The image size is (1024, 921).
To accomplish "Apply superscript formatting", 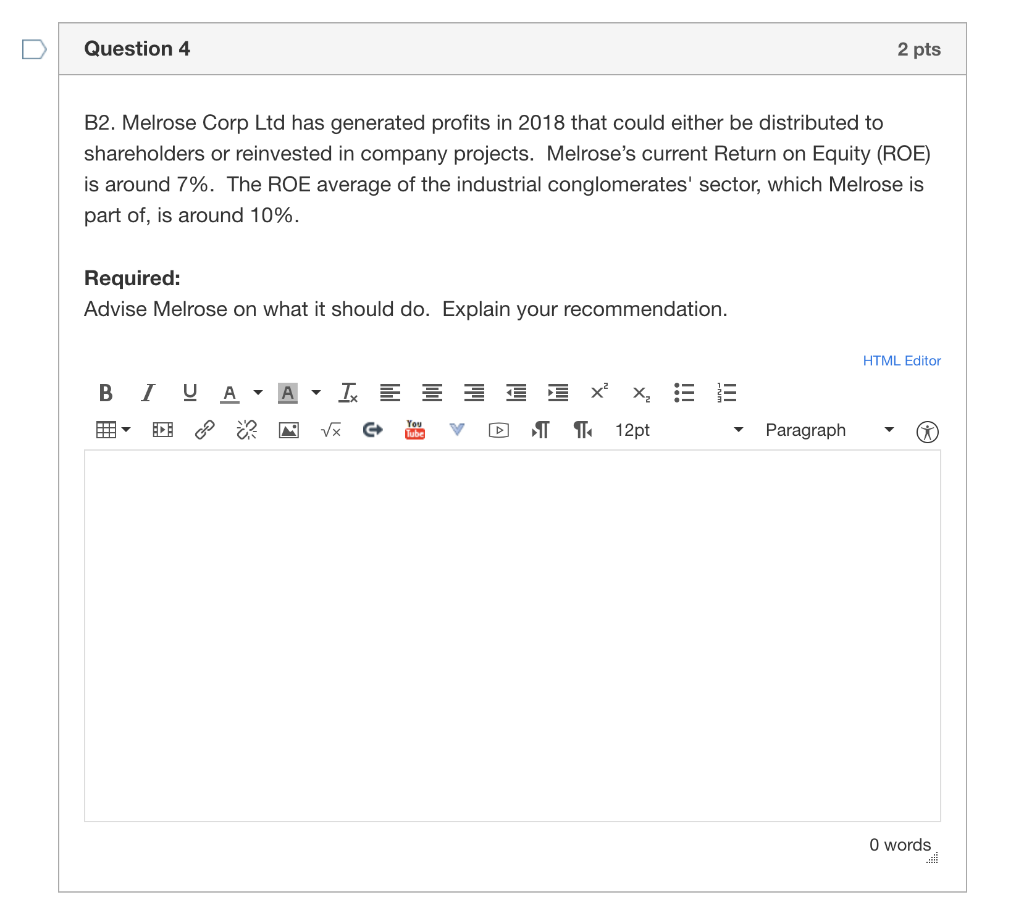I will (598, 392).
